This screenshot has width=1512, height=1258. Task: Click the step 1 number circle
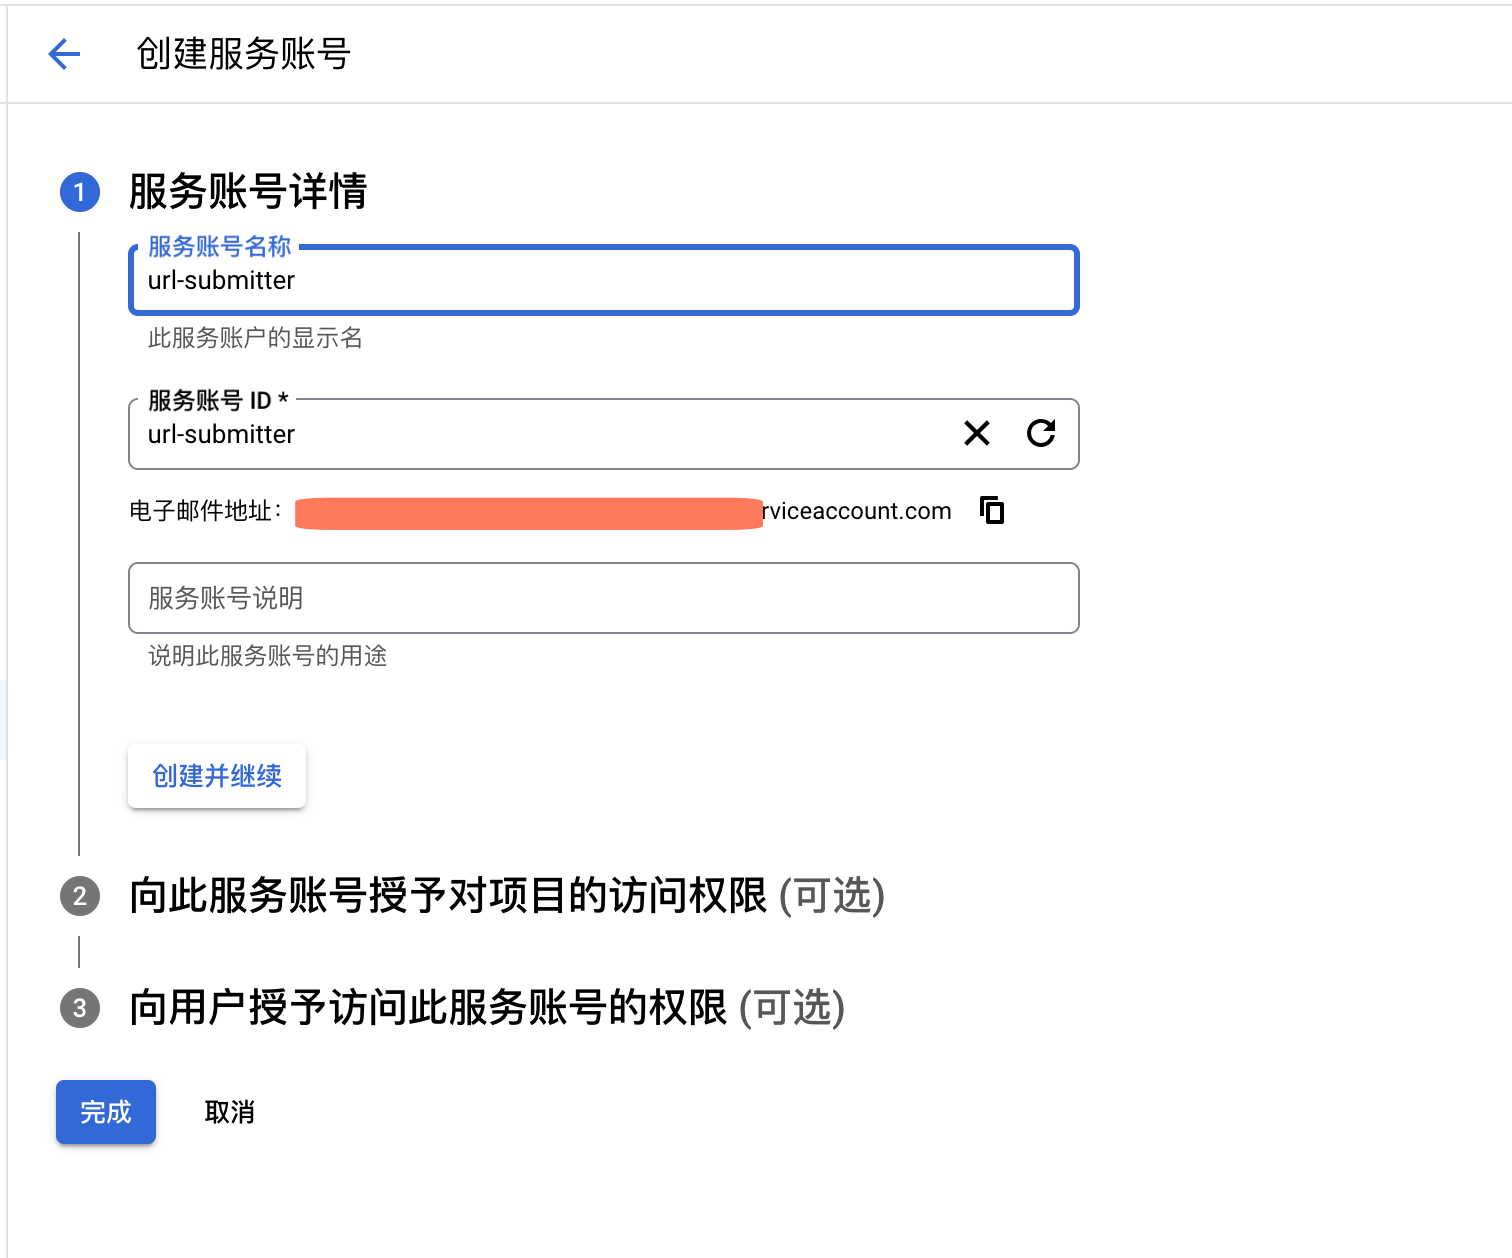tap(80, 192)
